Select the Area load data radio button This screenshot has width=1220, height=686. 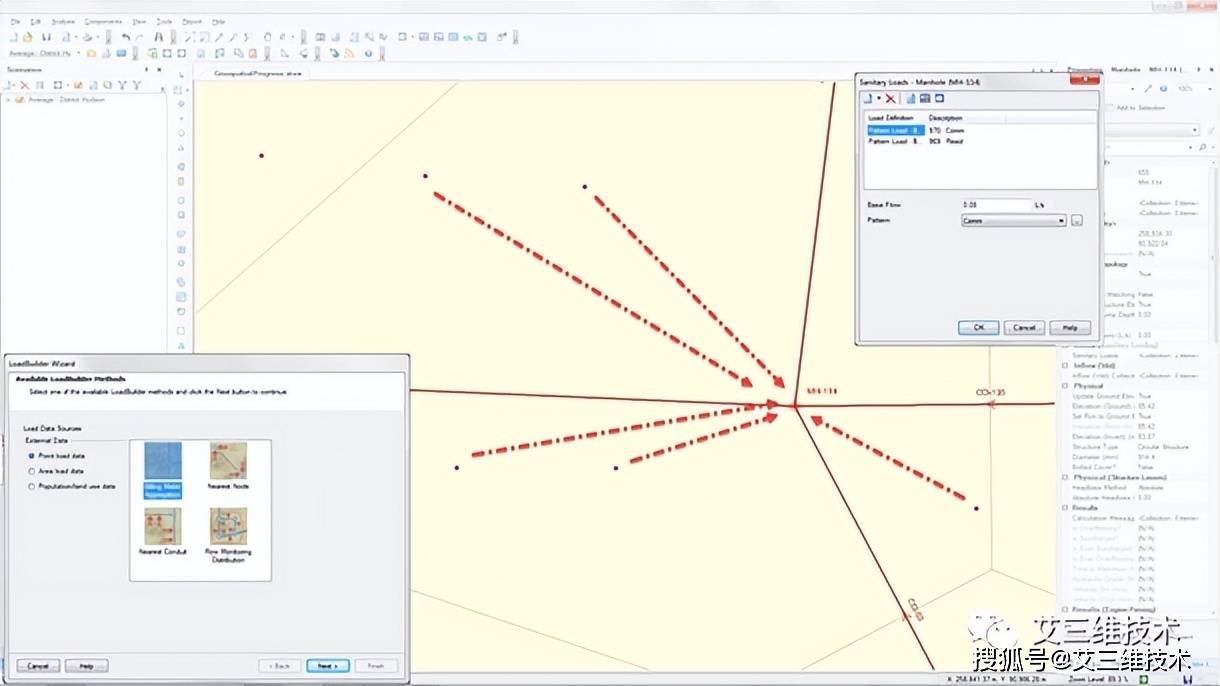click(x=32, y=470)
